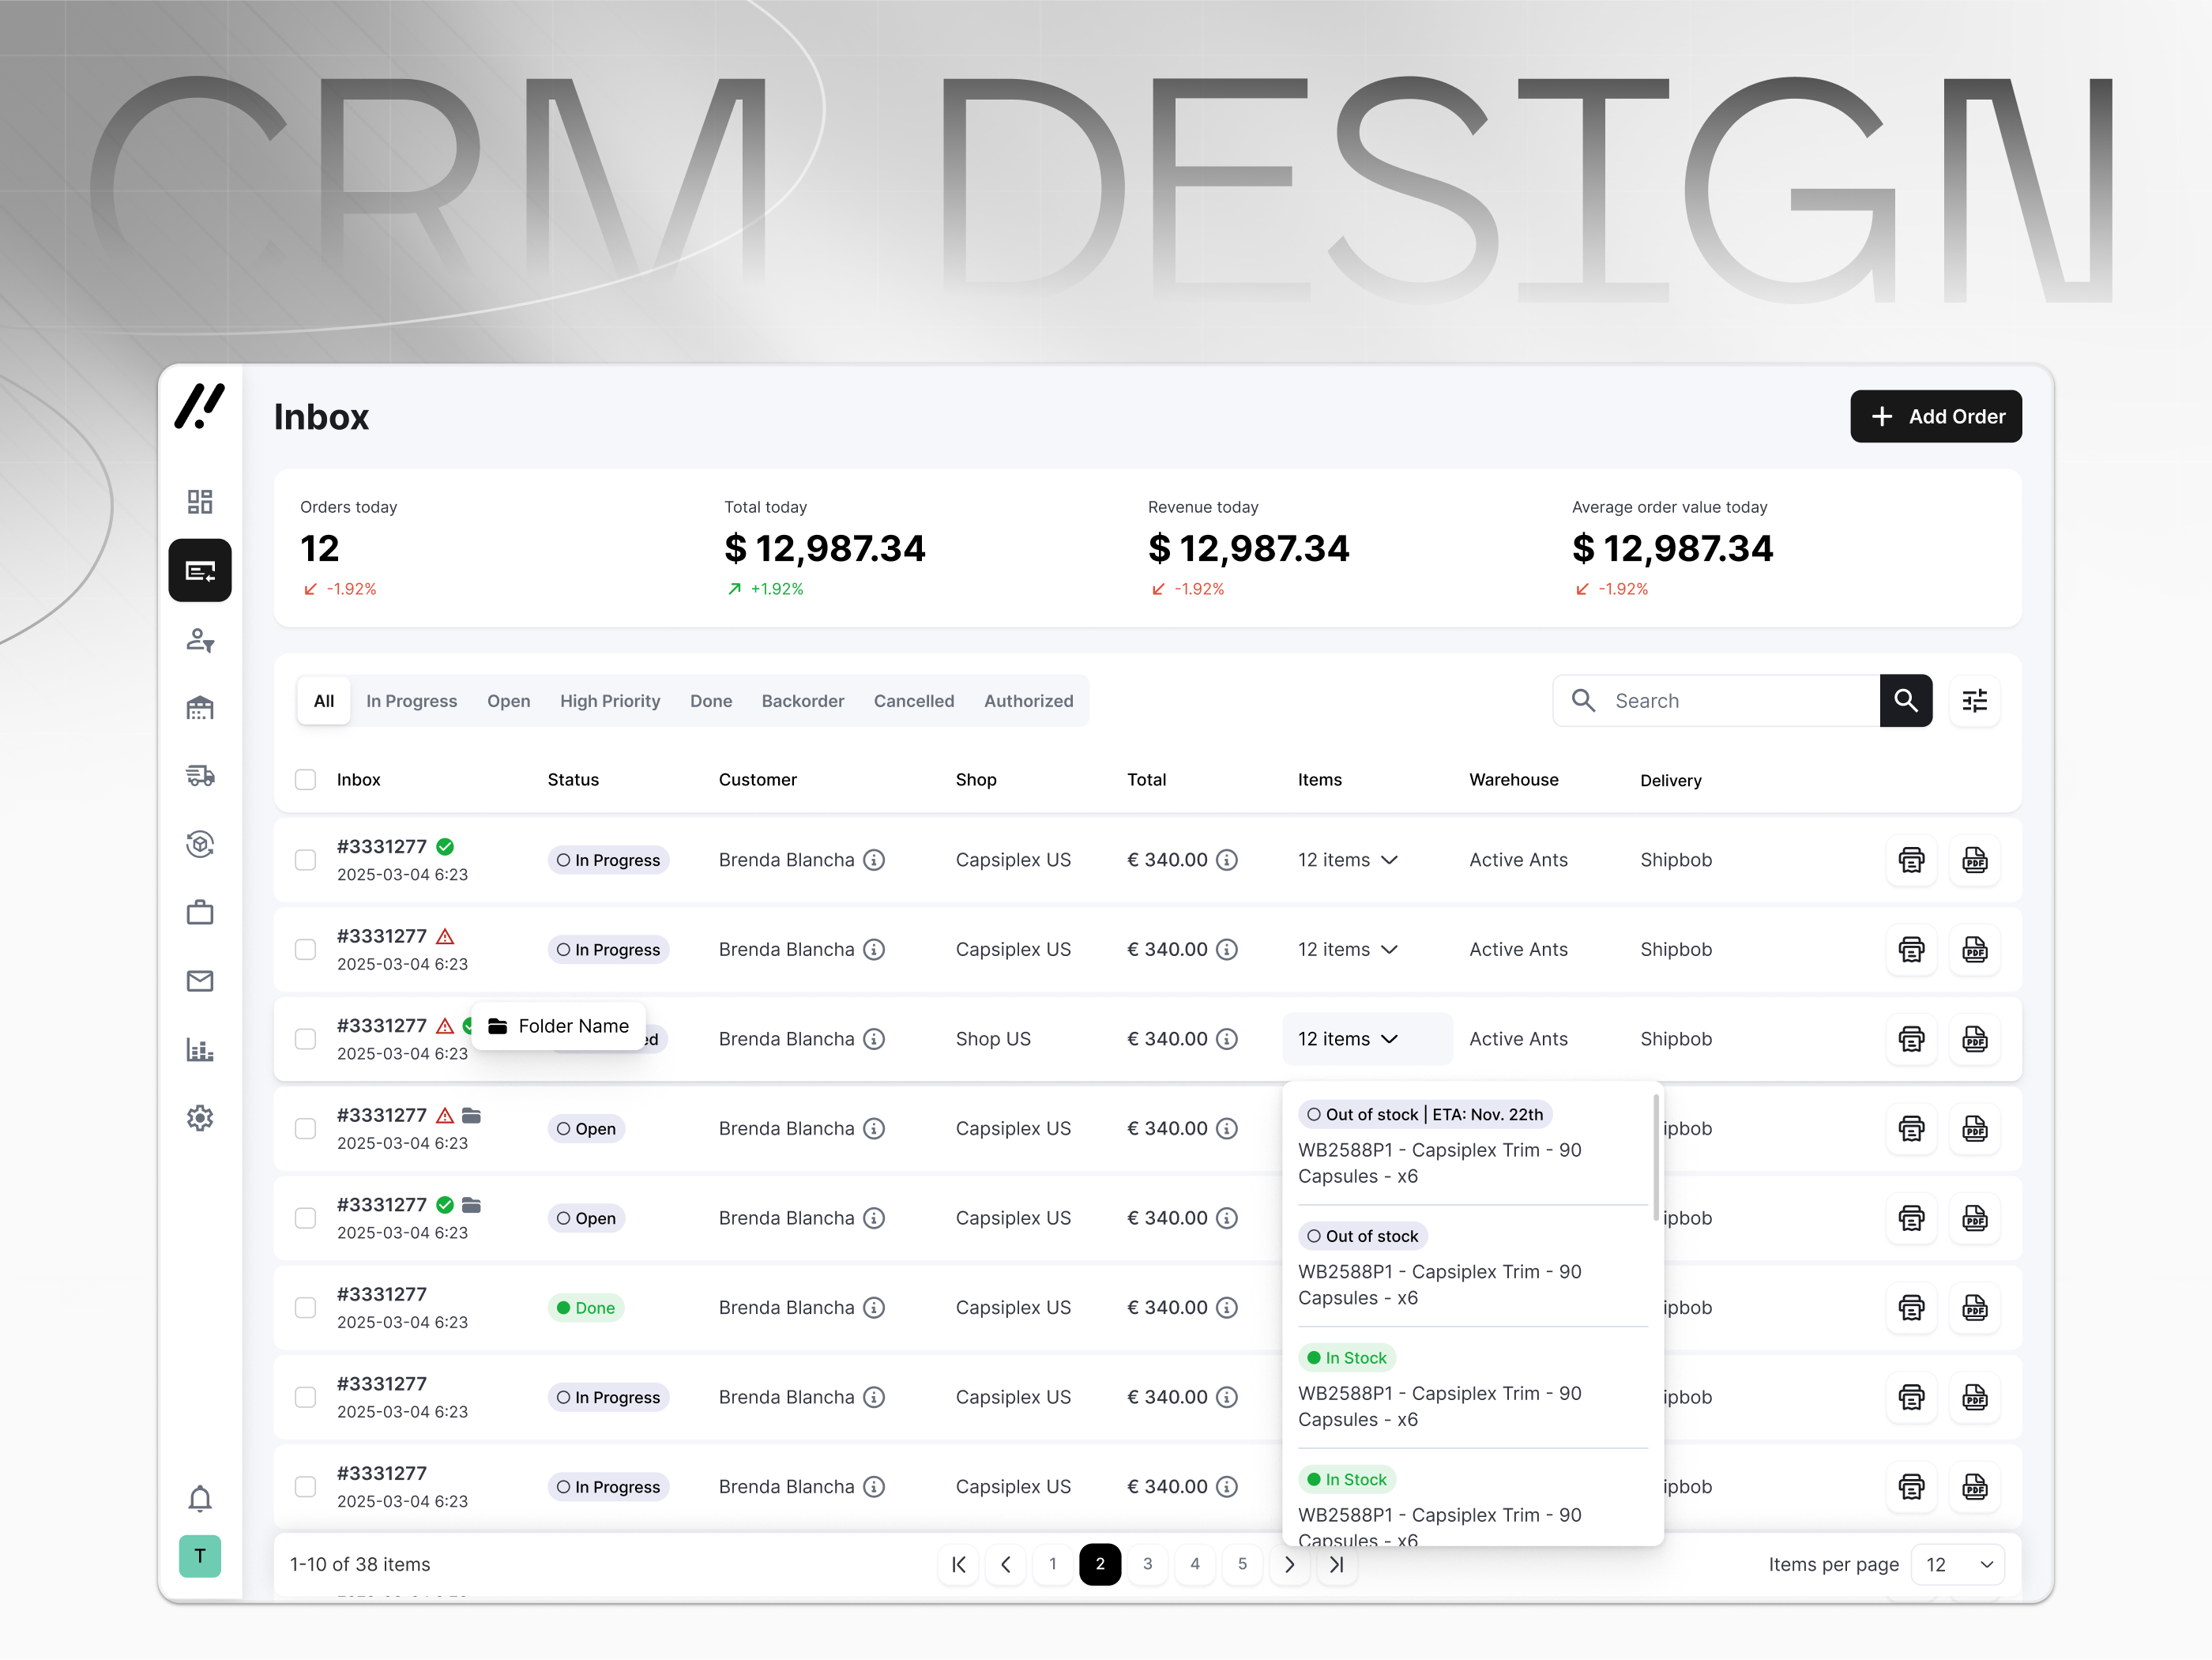The image size is (2212, 1660).
Task: Check the second Open order checkbox
Action: [306, 1219]
